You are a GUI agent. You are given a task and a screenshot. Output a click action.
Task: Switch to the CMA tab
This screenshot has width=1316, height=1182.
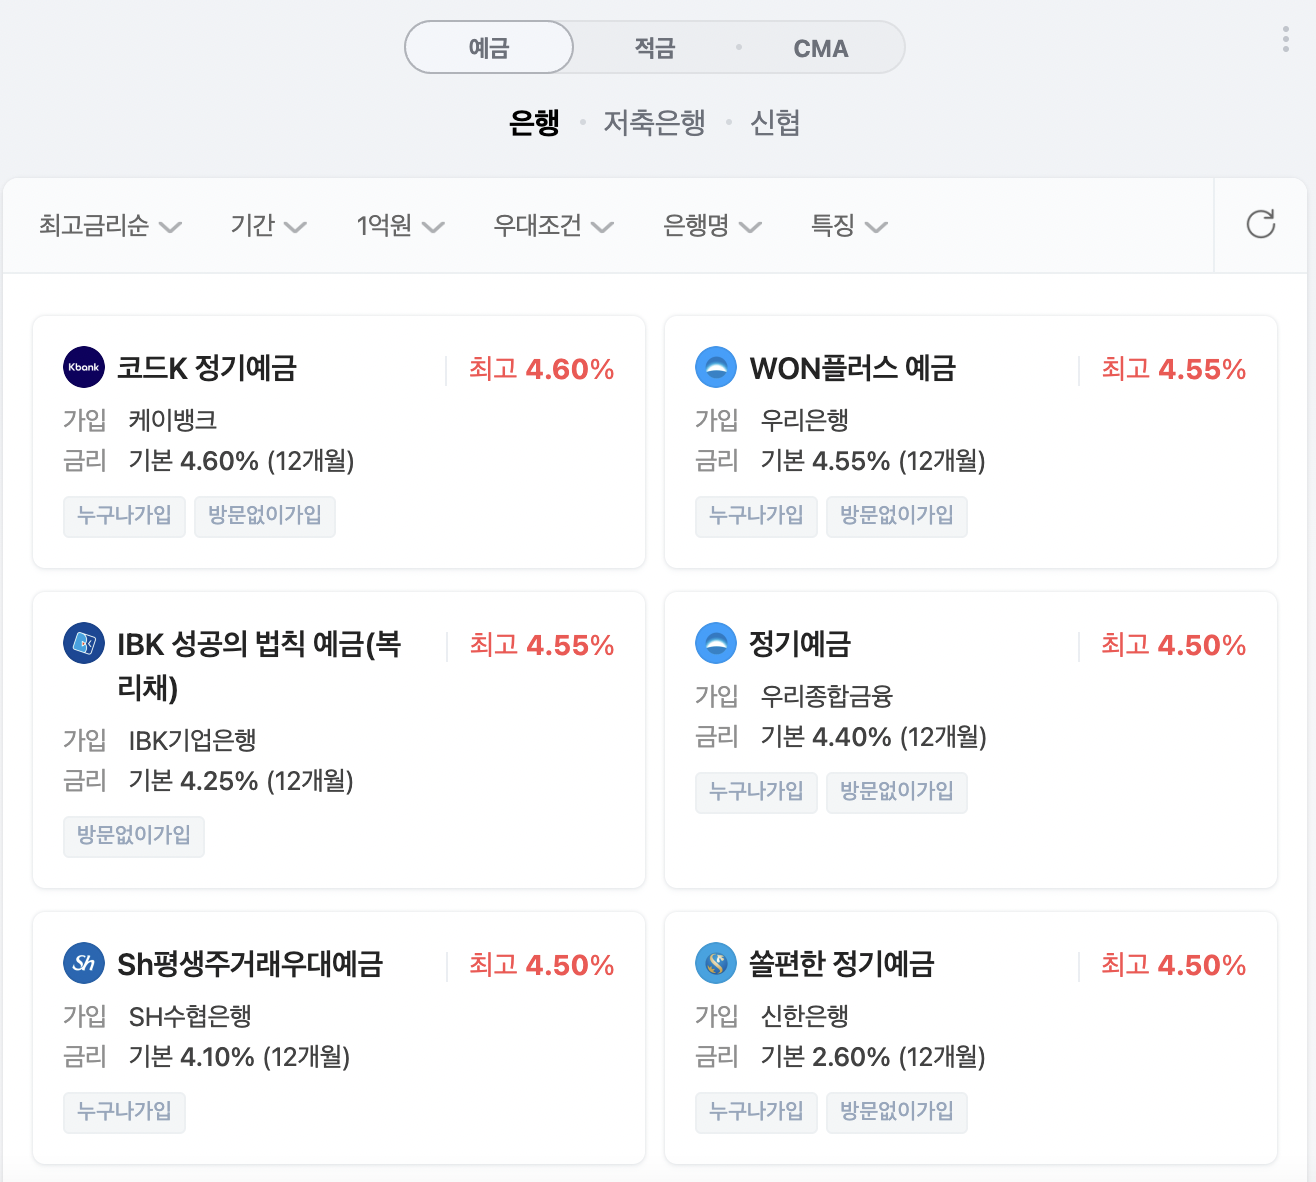point(821,47)
